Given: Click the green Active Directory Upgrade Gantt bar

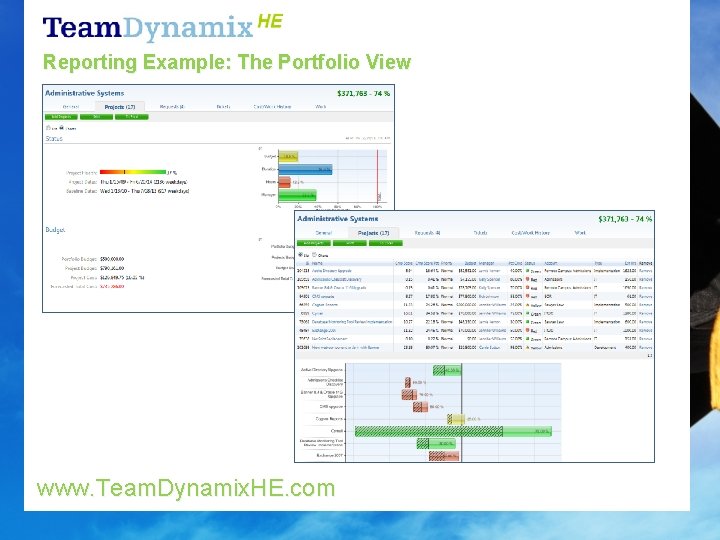Looking at the screenshot, I should click(447, 370).
